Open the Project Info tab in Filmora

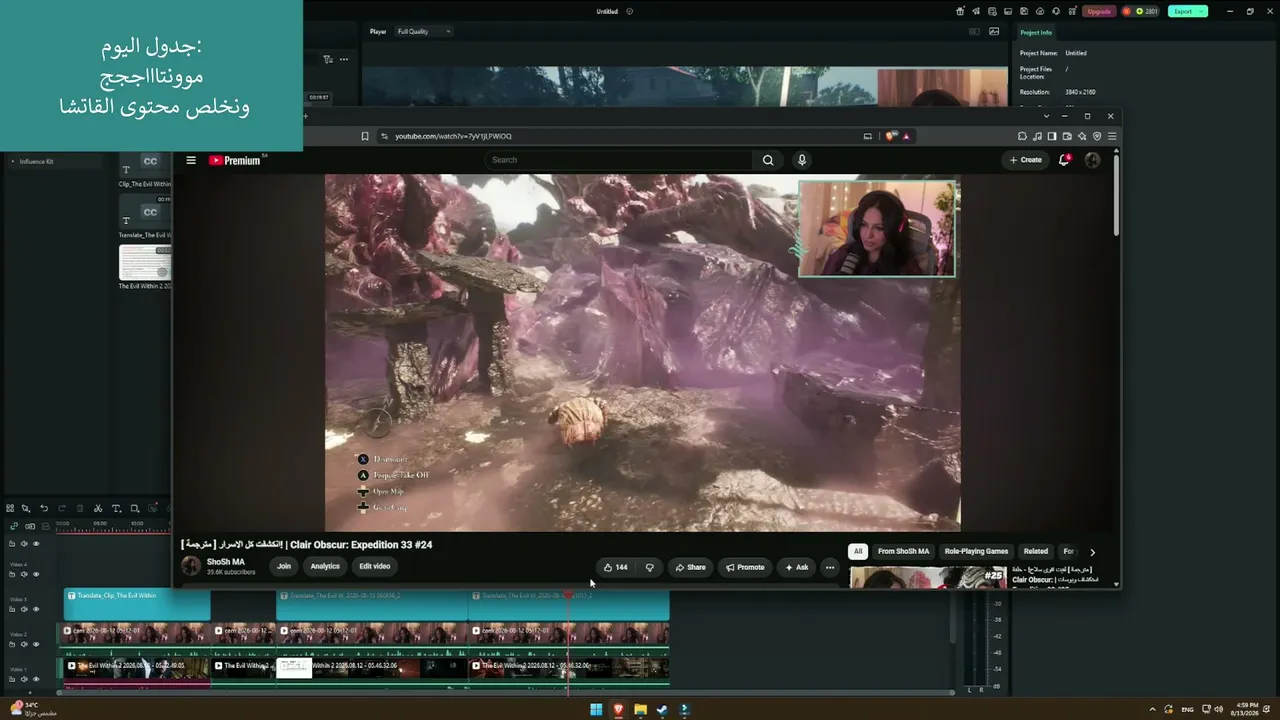tap(1036, 32)
